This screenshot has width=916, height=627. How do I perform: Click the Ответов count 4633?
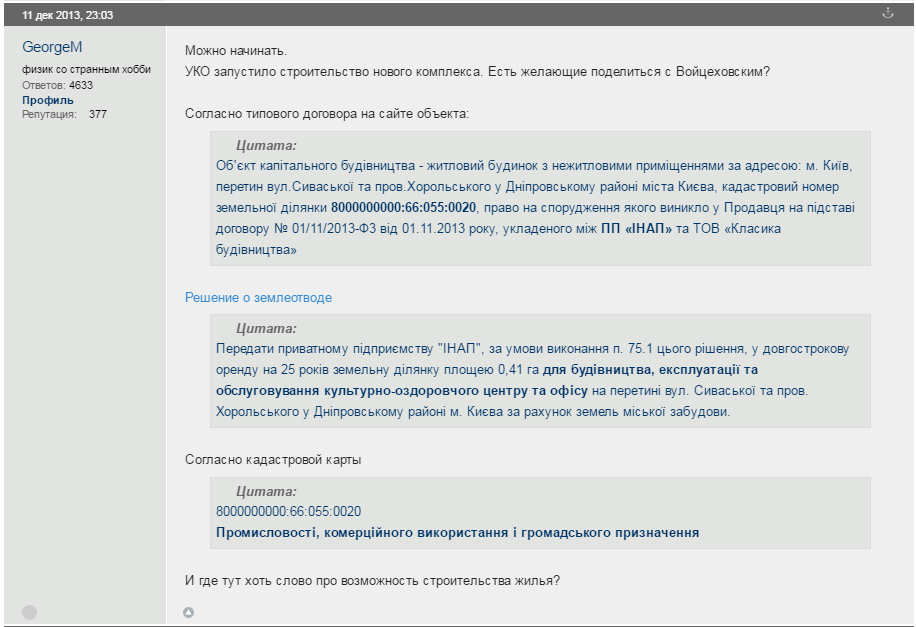(81, 85)
